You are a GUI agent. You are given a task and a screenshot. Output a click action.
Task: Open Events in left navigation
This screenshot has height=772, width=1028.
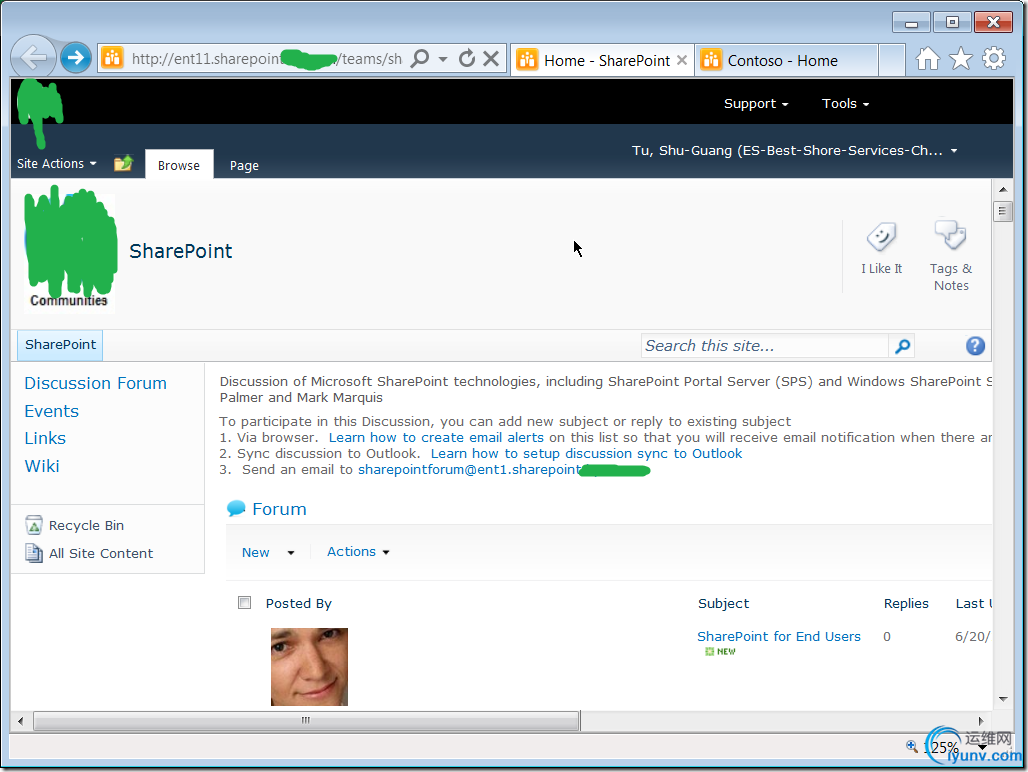(52, 412)
